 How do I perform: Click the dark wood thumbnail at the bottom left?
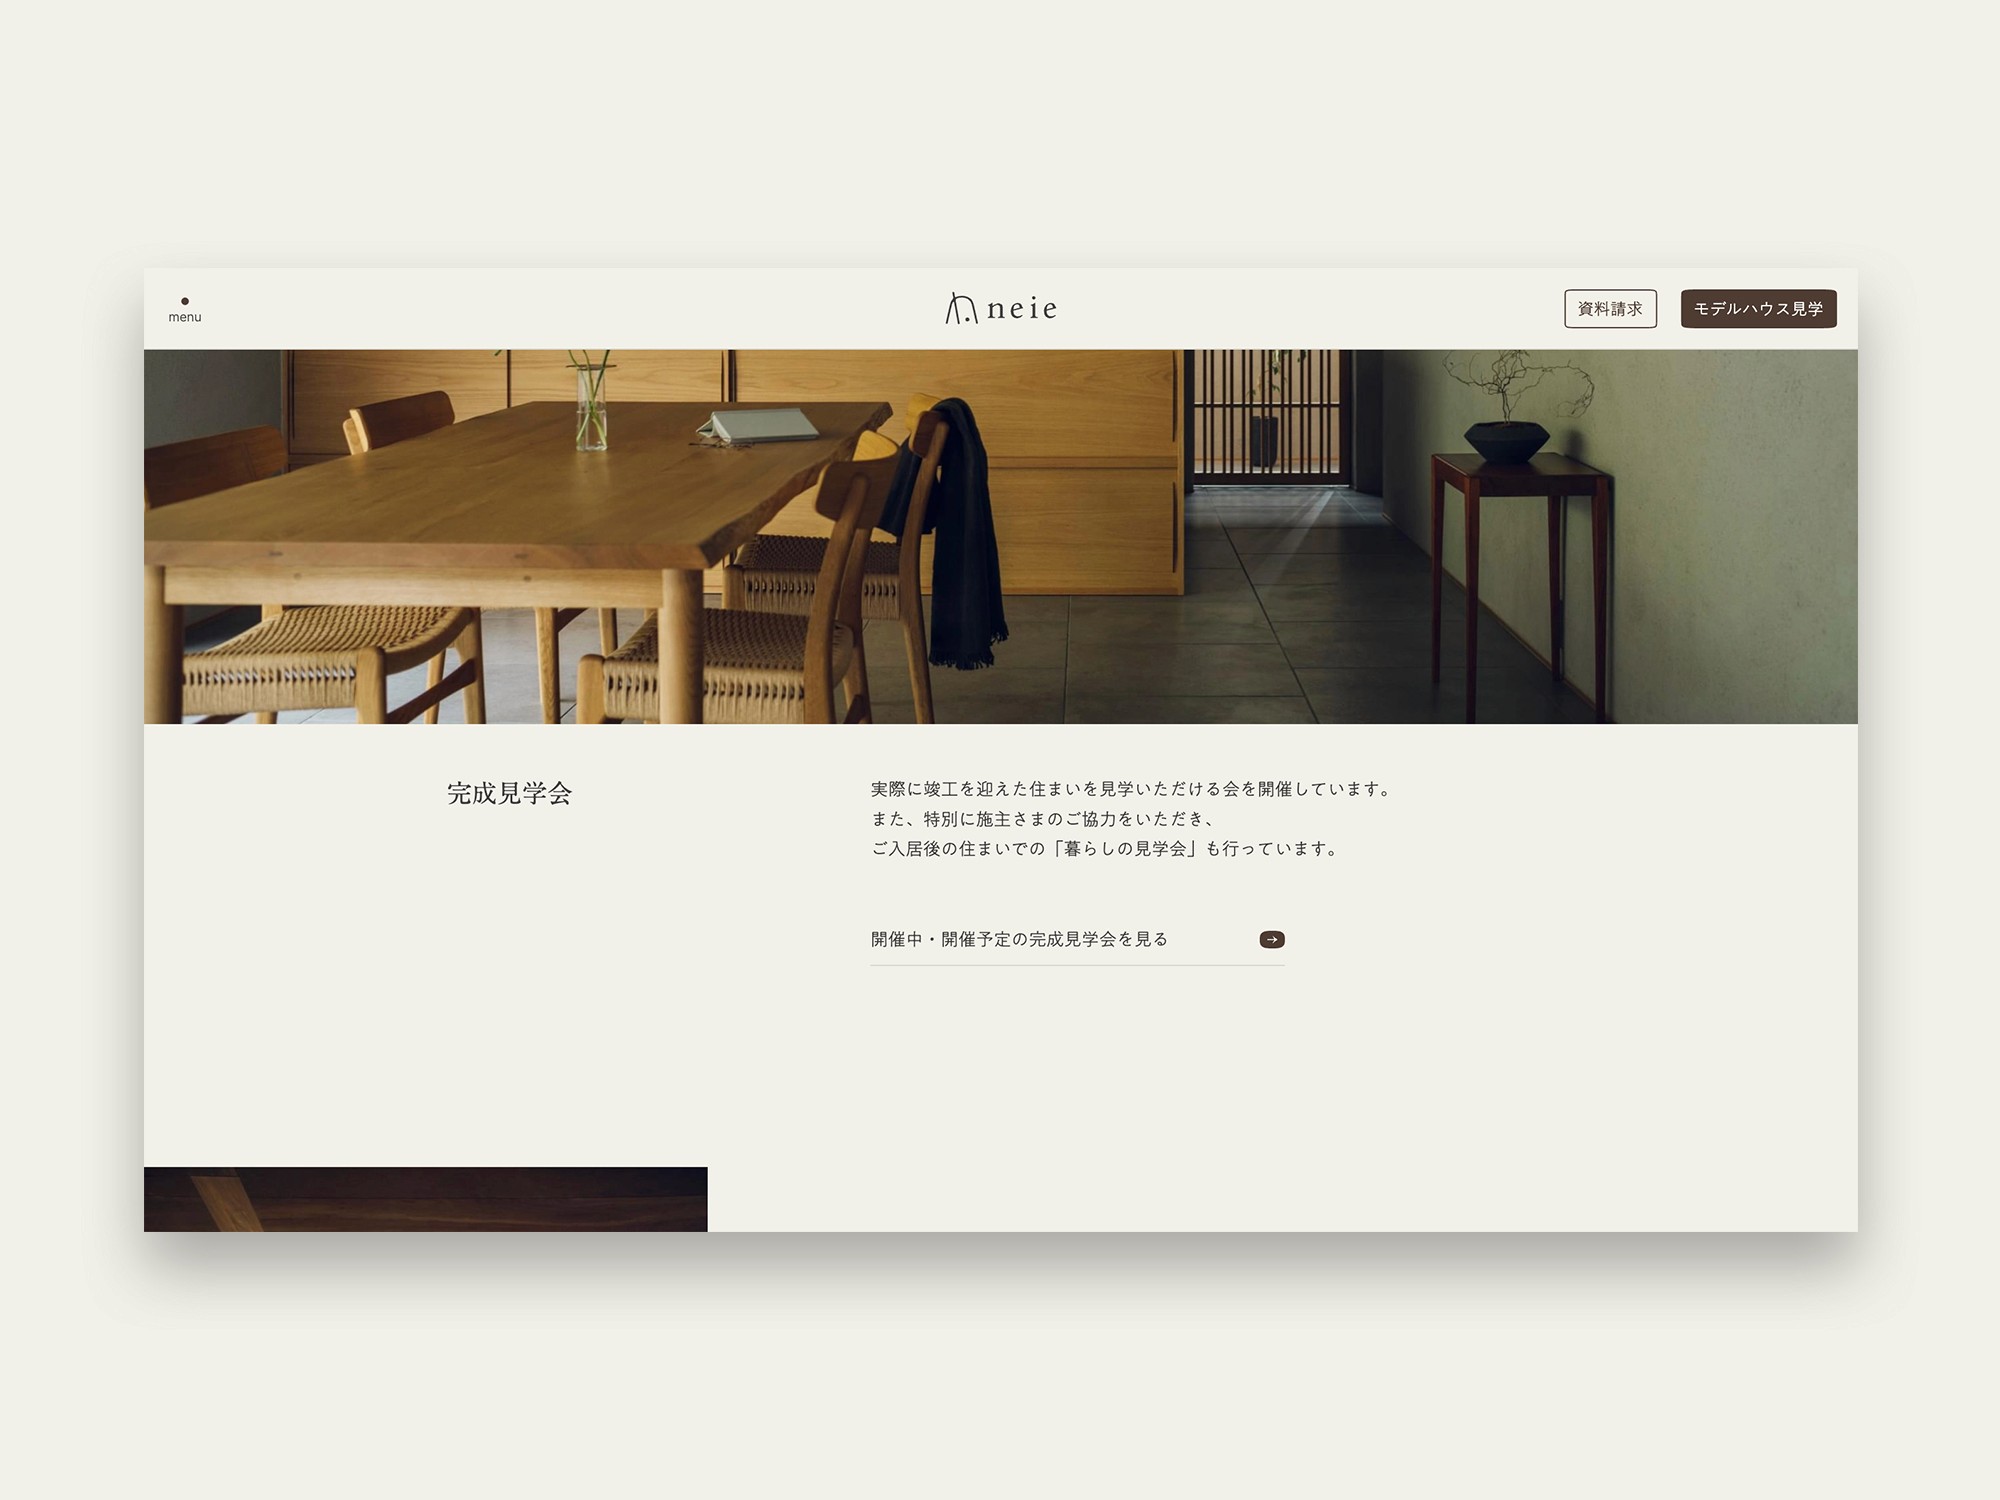click(425, 1199)
